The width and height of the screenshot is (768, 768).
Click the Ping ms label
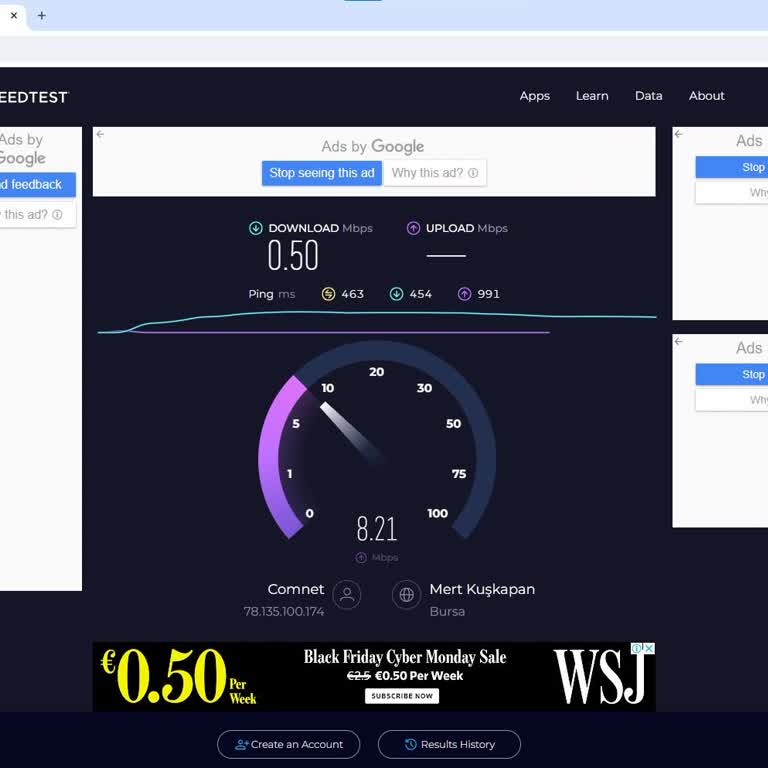[x=271, y=294]
